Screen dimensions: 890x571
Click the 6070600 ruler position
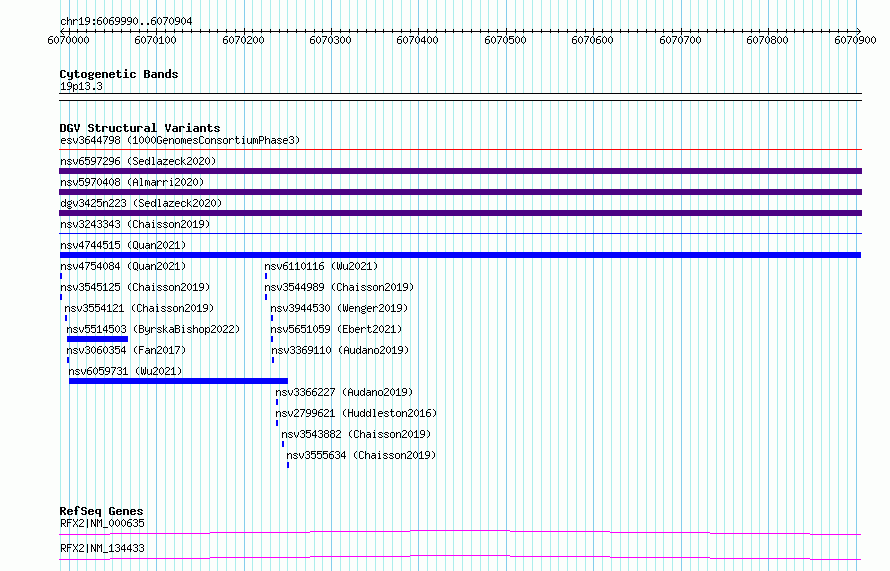[592, 40]
